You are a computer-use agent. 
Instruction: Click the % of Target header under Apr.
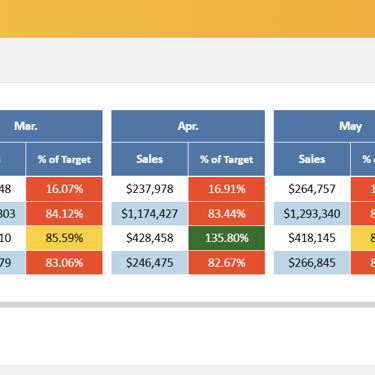click(227, 159)
